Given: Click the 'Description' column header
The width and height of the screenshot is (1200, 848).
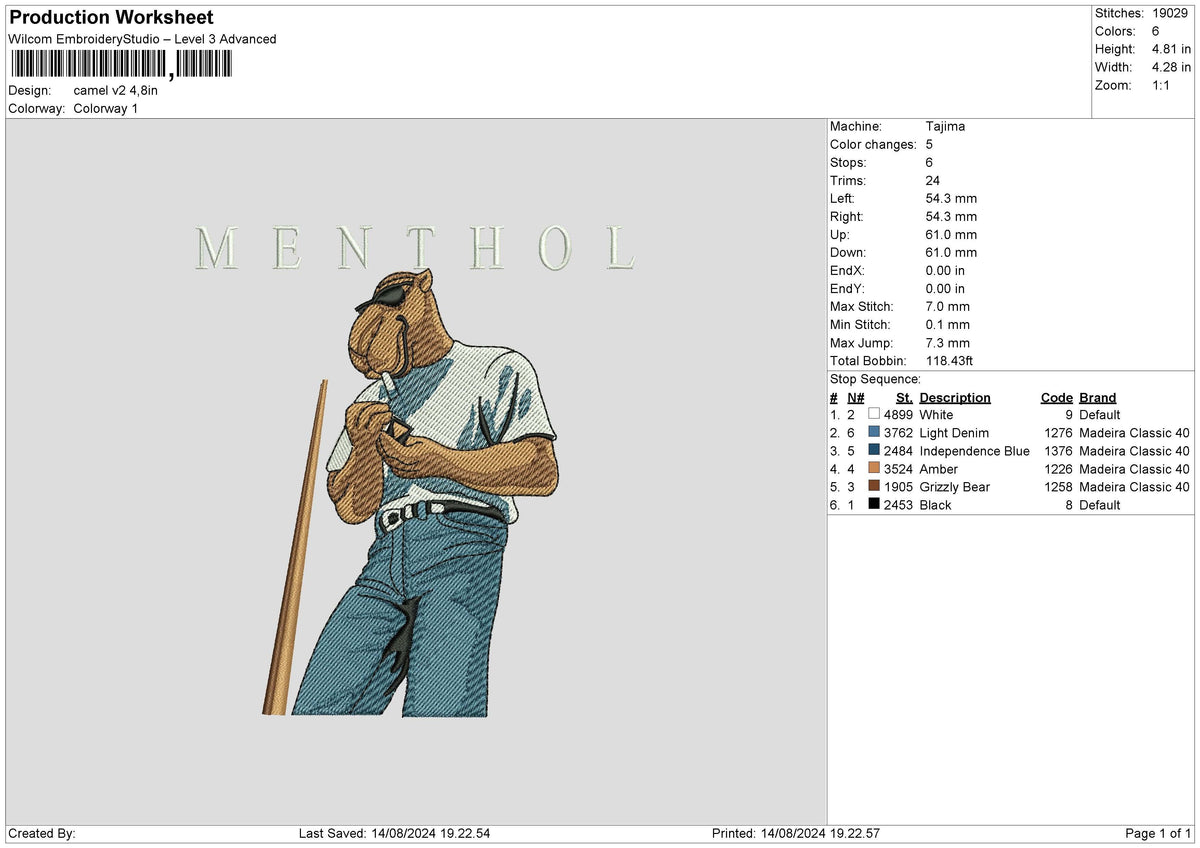Looking at the screenshot, I should click(x=955, y=397).
